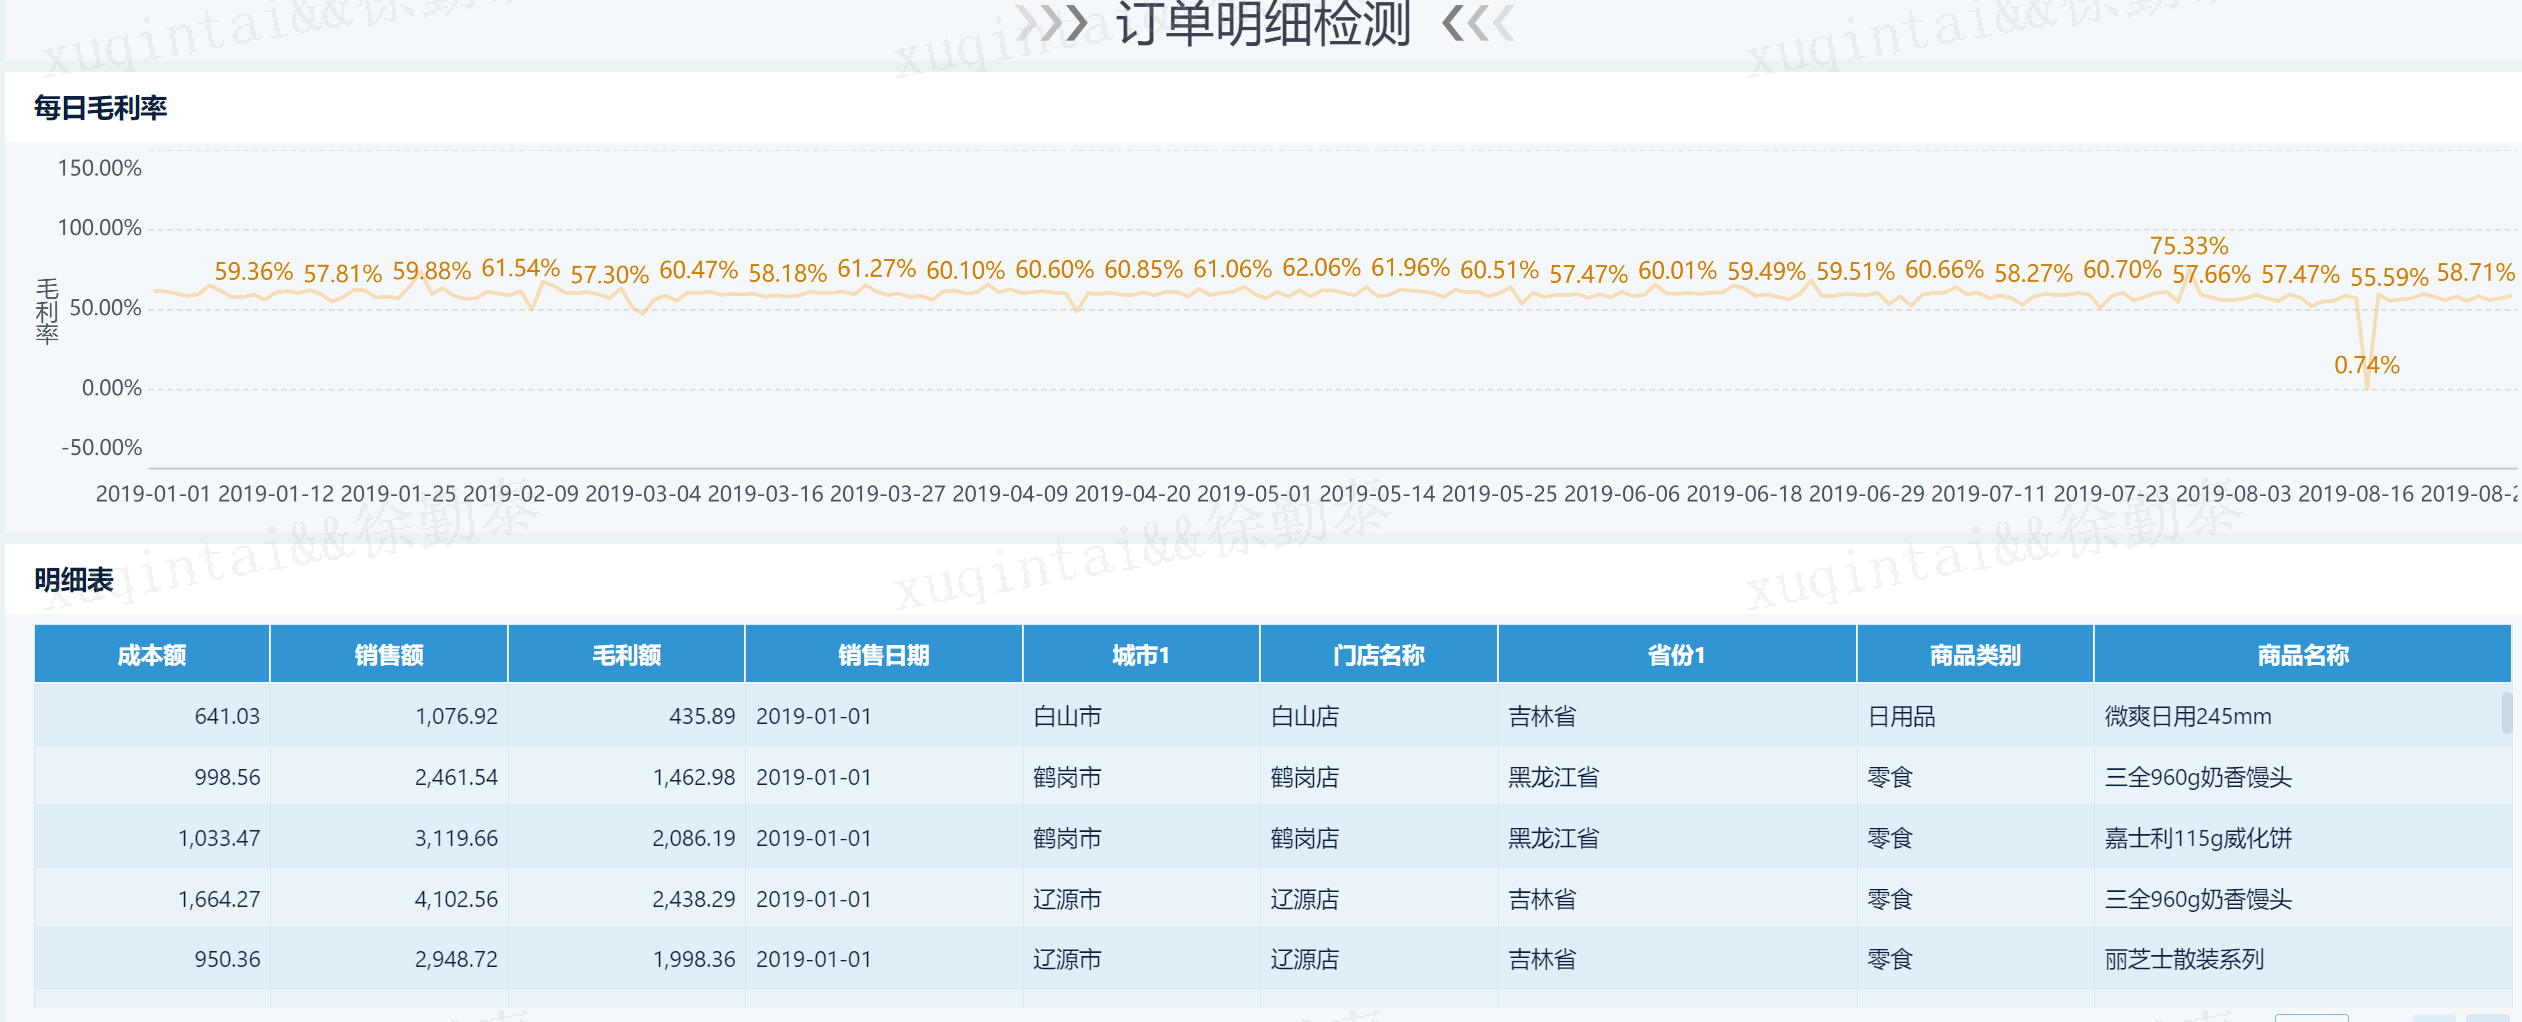Select the 丽芝士散装系列 product cell
2522x1022 pixels.
2183,959
